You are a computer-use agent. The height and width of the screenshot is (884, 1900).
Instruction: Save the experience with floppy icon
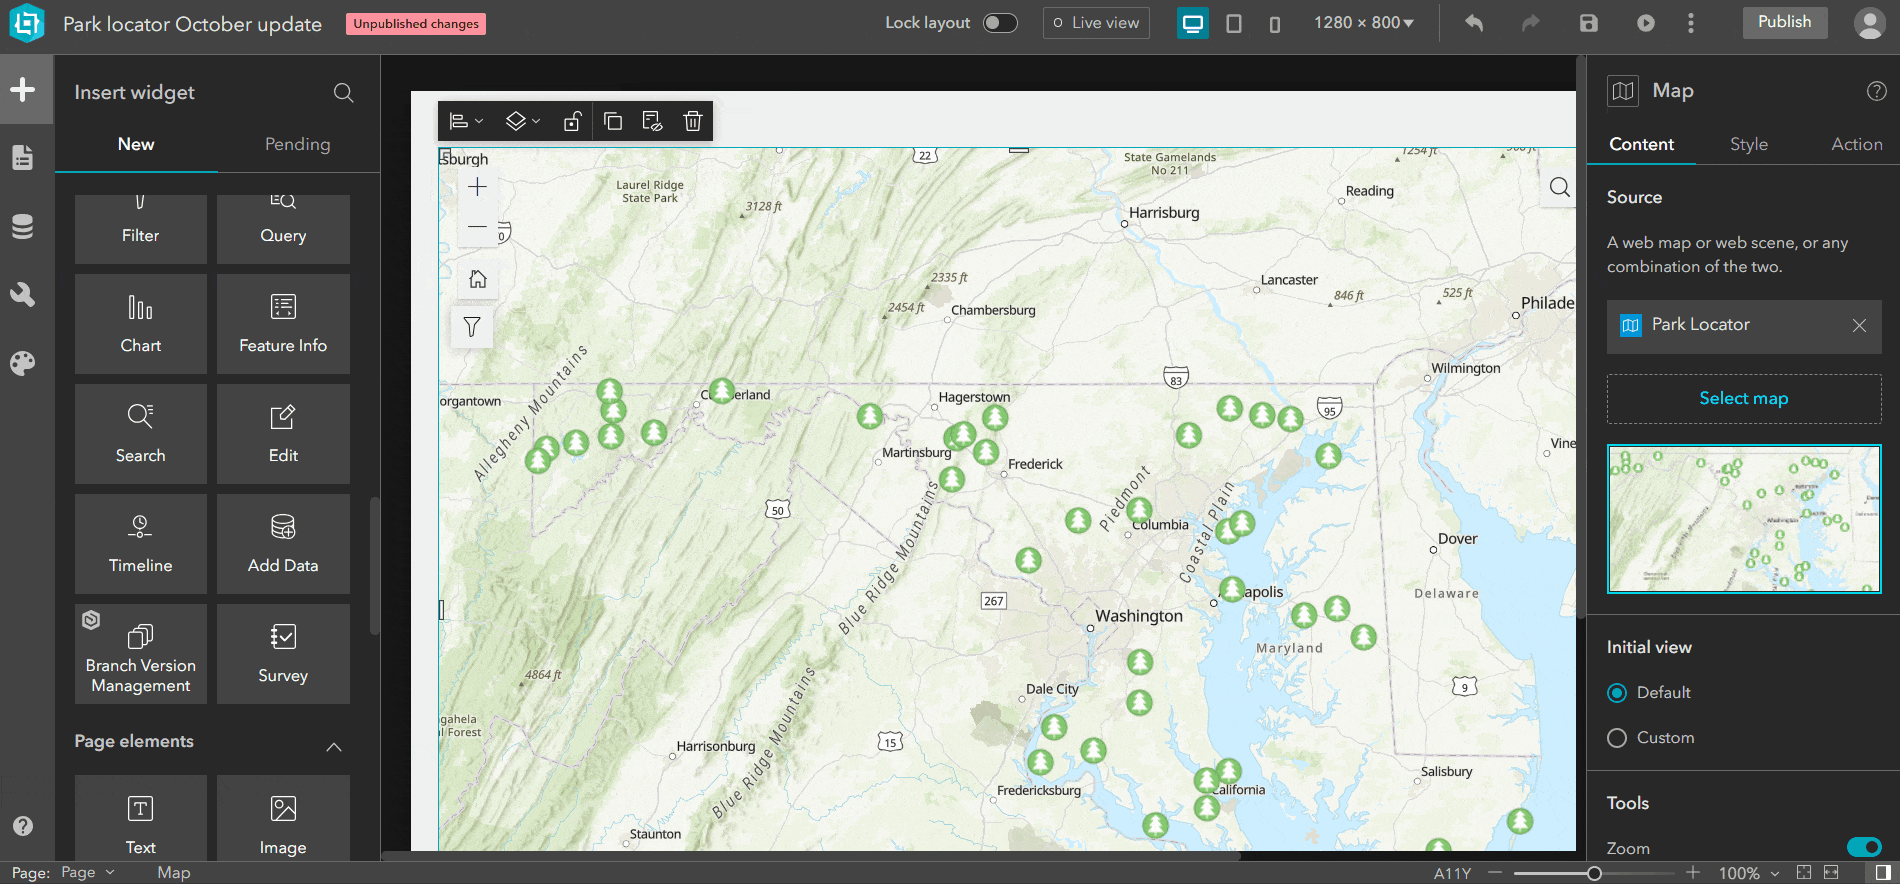pos(1589,23)
